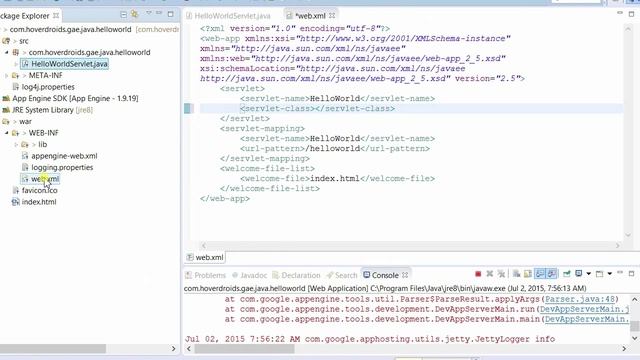Open the Open Console dropdown arrow
Image resolution: width=640 pixels, height=360 pixels.
point(610,274)
